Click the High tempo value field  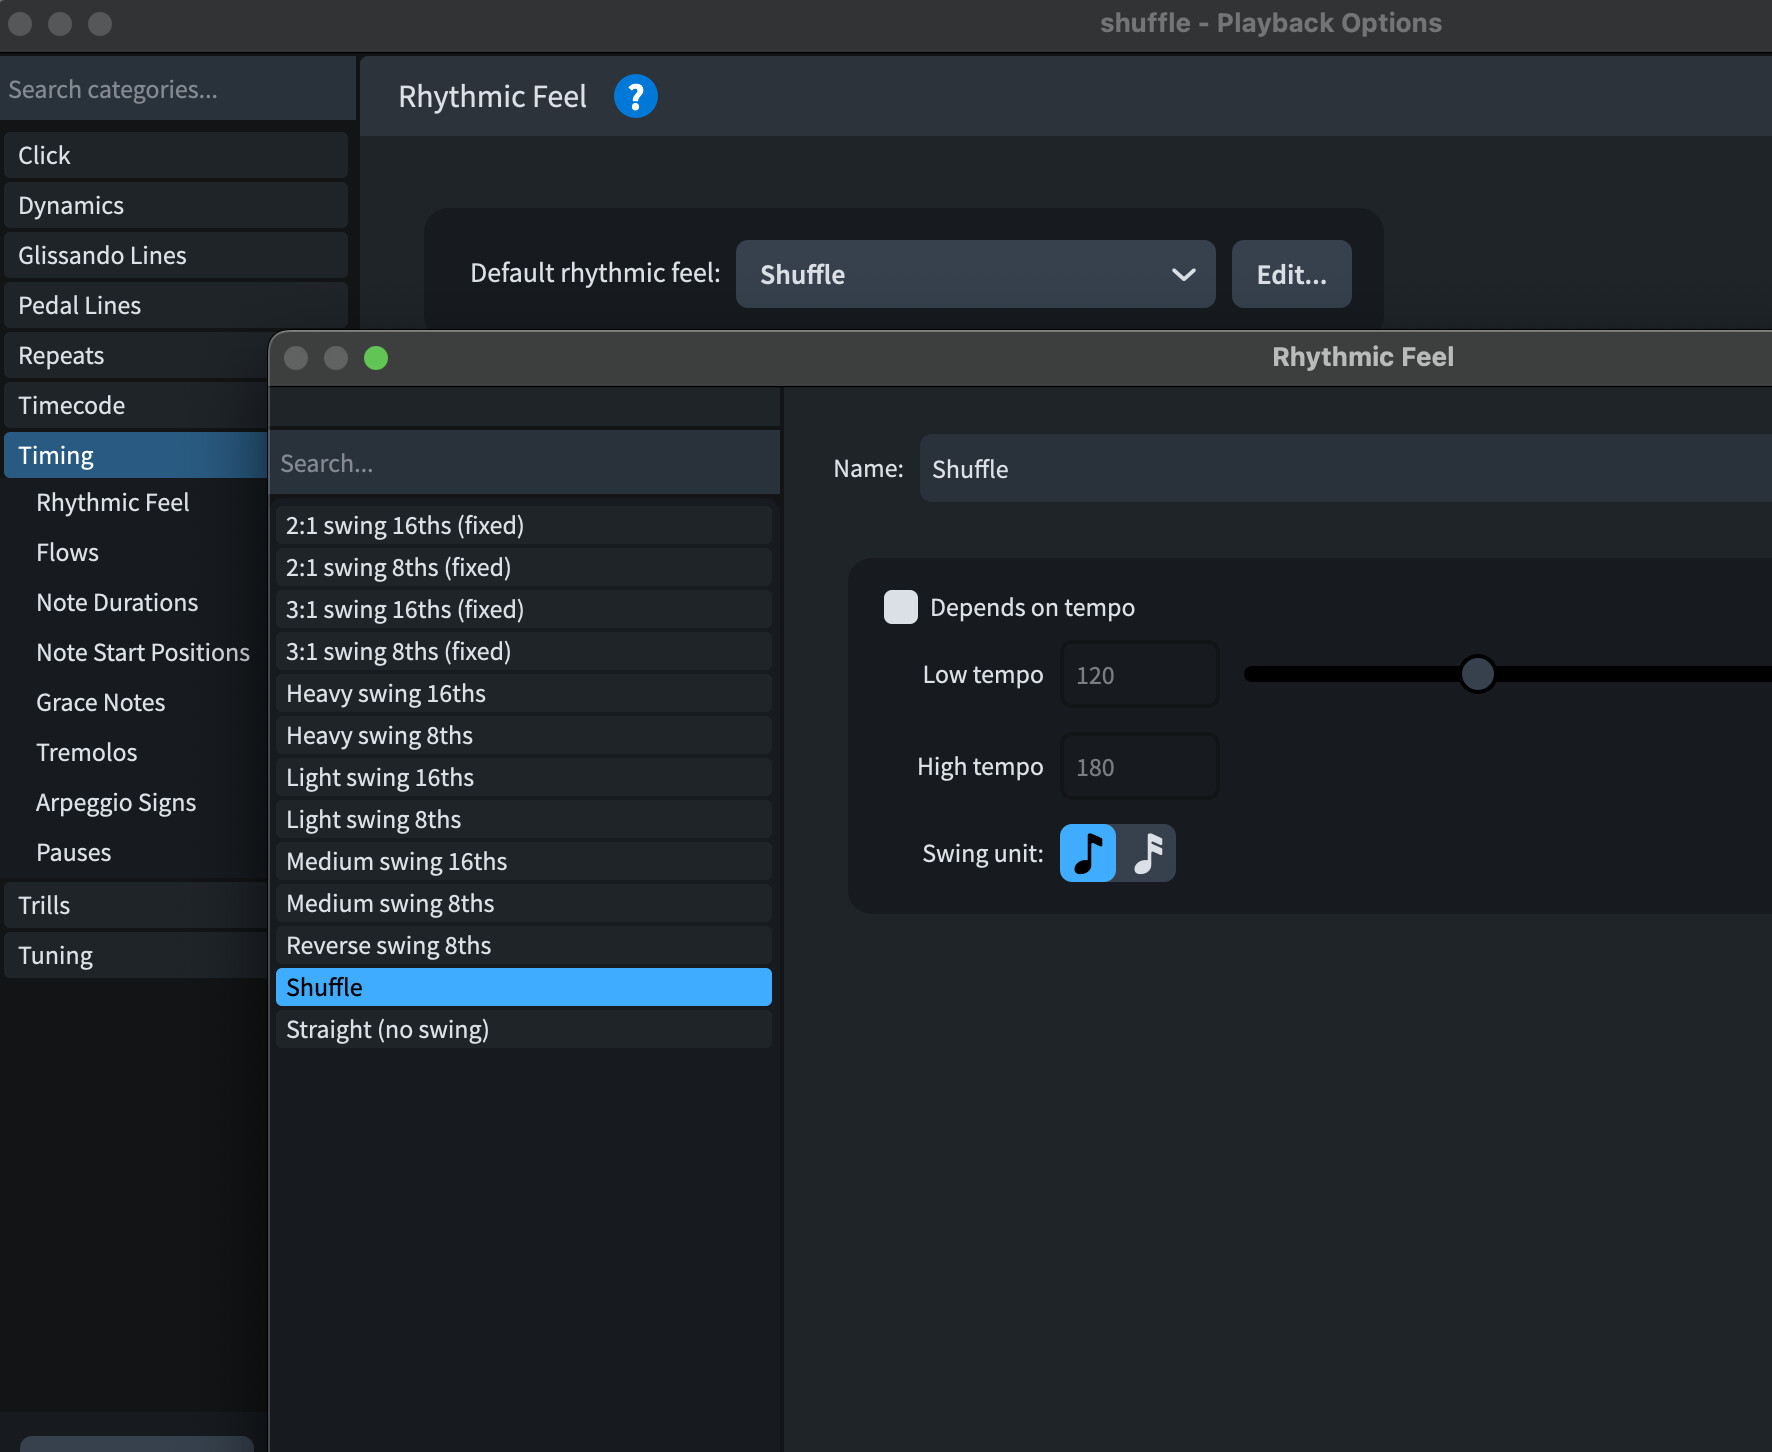click(x=1139, y=767)
